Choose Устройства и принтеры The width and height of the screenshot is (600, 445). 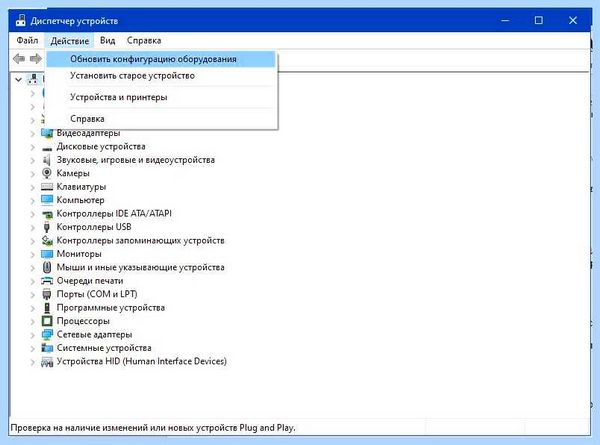161,97
